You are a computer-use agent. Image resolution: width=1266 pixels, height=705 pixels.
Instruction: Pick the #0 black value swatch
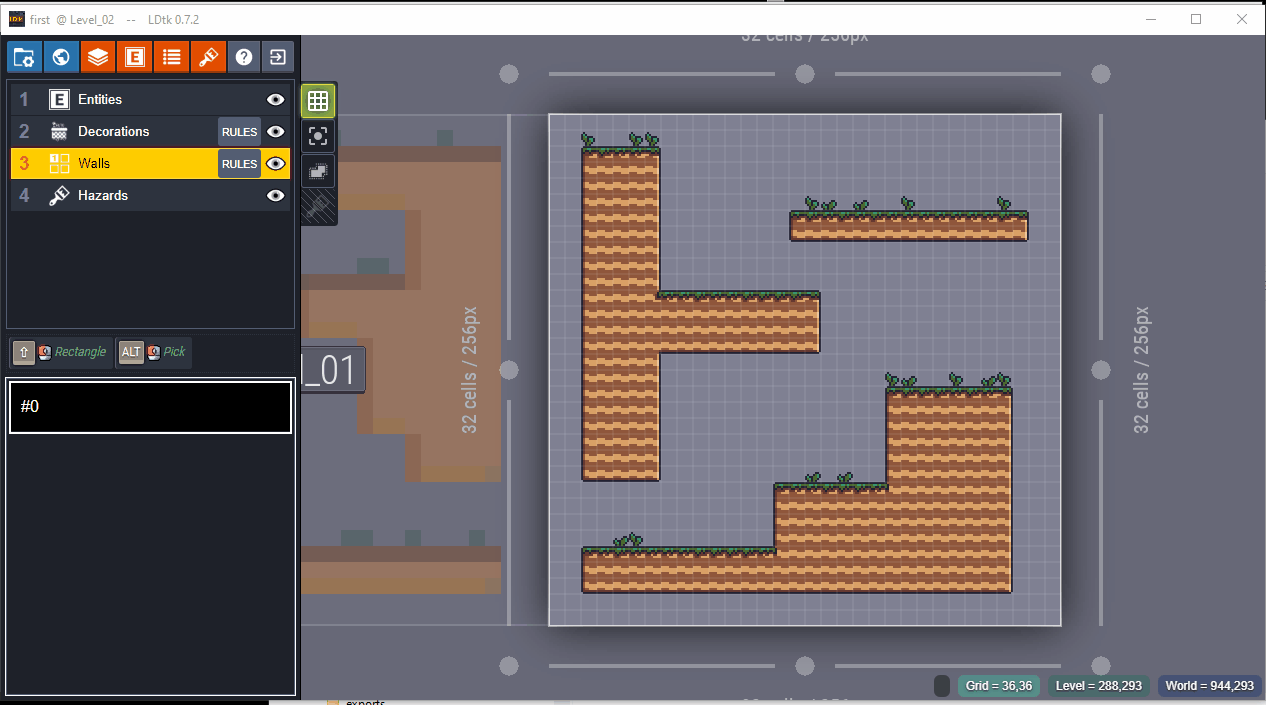(150, 407)
